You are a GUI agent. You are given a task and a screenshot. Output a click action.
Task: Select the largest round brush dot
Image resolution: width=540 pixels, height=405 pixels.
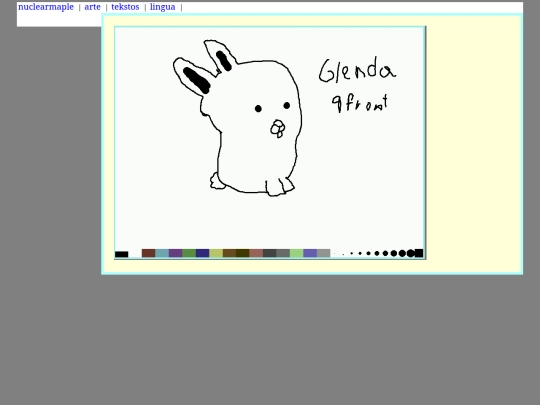411,253
